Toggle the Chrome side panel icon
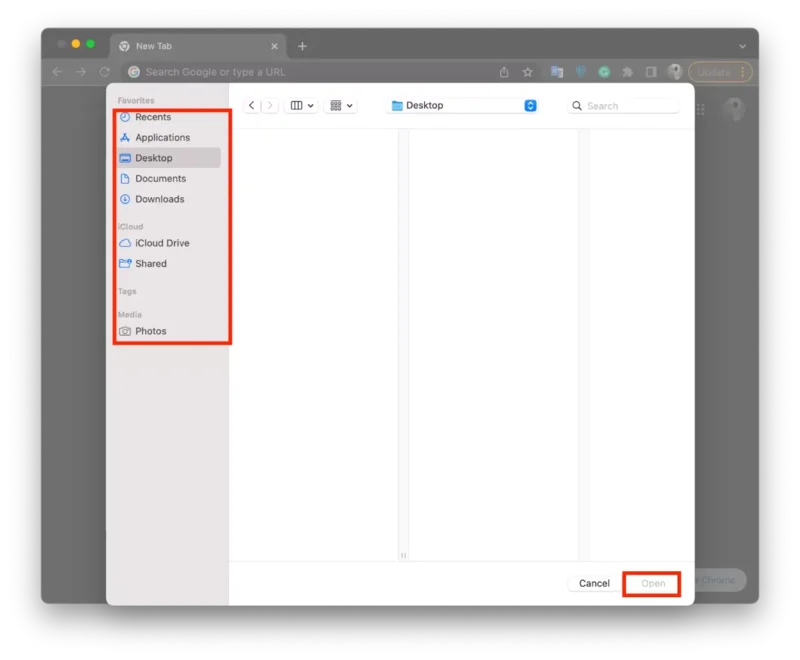 (651, 72)
